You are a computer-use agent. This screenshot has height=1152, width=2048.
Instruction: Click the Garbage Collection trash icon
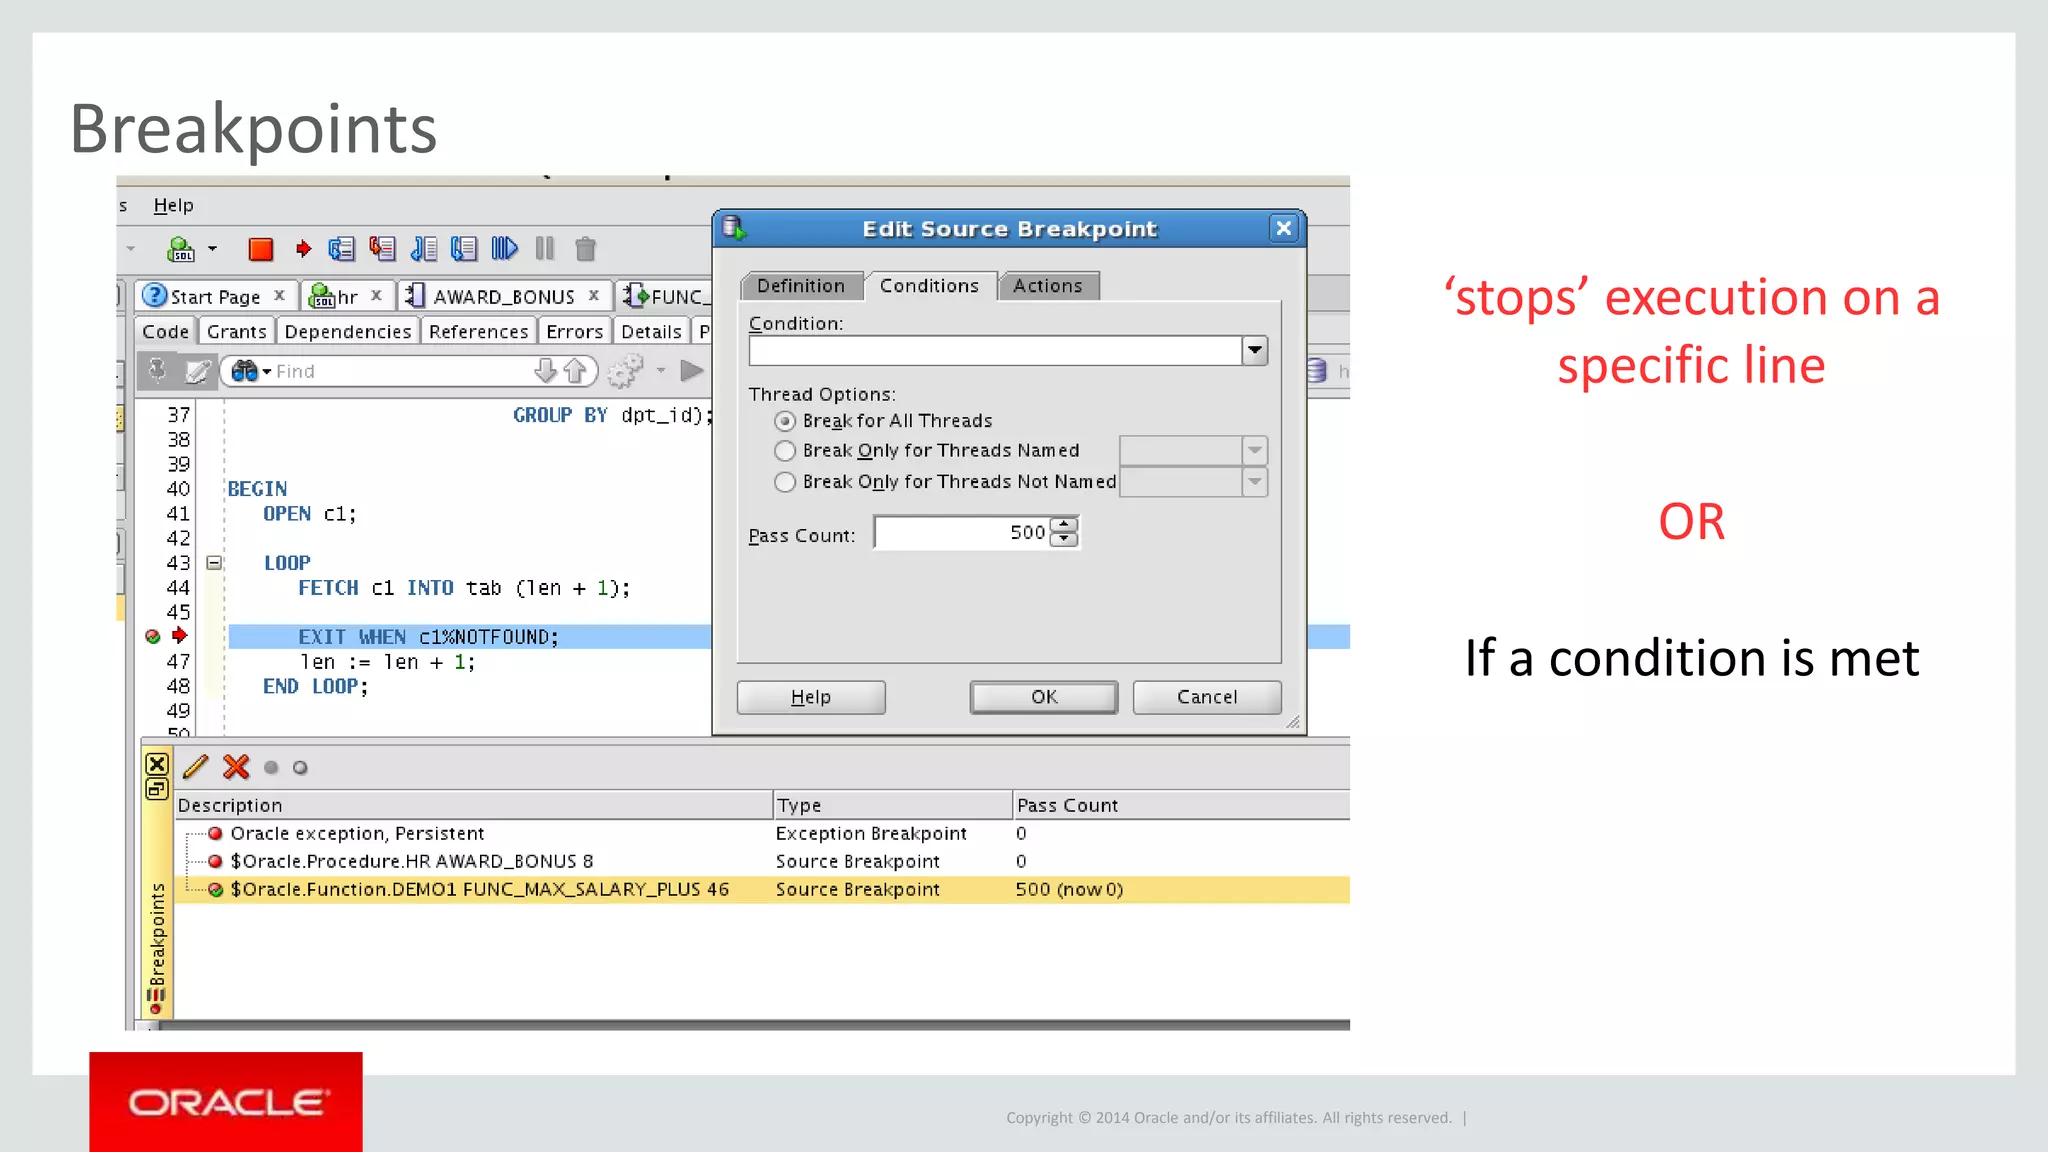[586, 249]
